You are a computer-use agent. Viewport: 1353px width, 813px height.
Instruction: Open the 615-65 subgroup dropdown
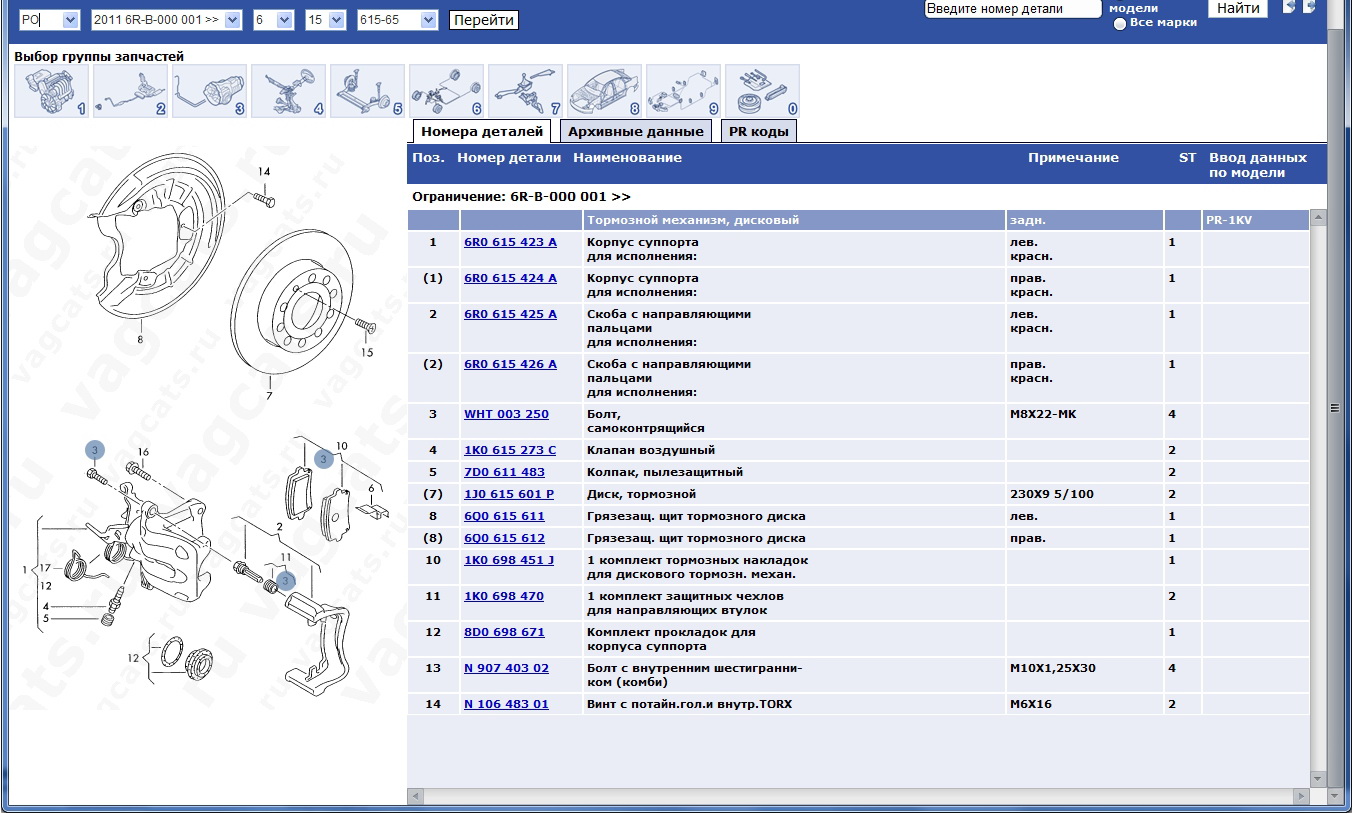pos(398,20)
